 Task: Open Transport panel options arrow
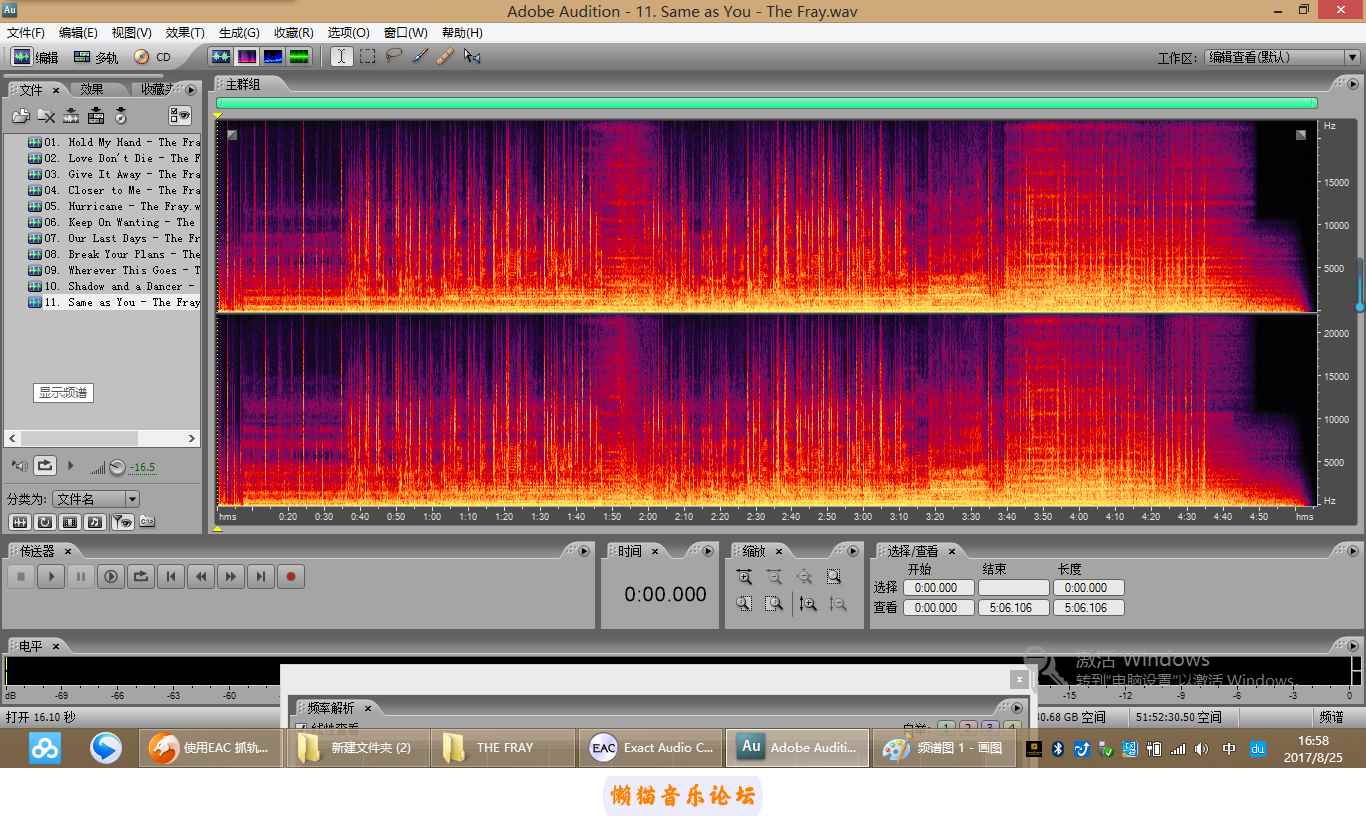coord(586,551)
